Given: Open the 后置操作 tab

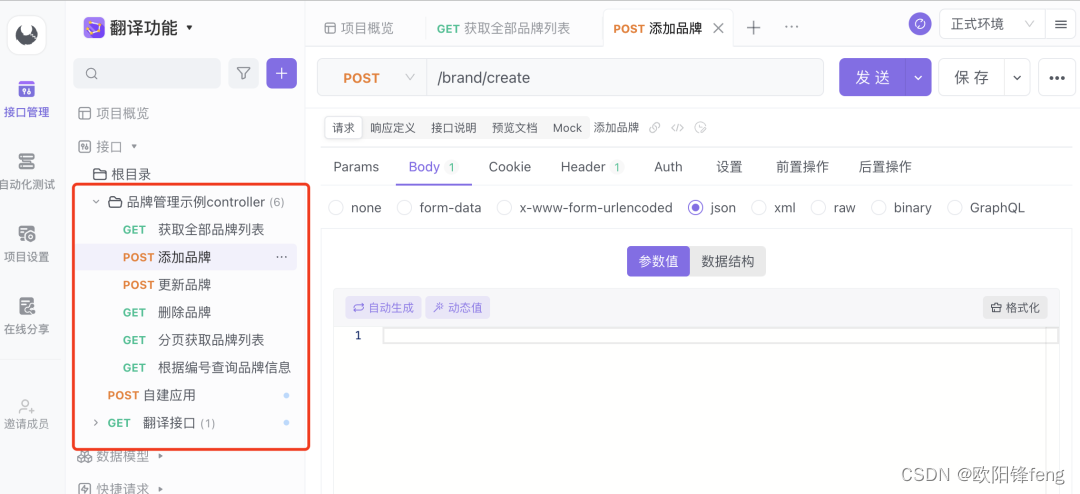Looking at the screenshot, I should (x=885, y=167).
